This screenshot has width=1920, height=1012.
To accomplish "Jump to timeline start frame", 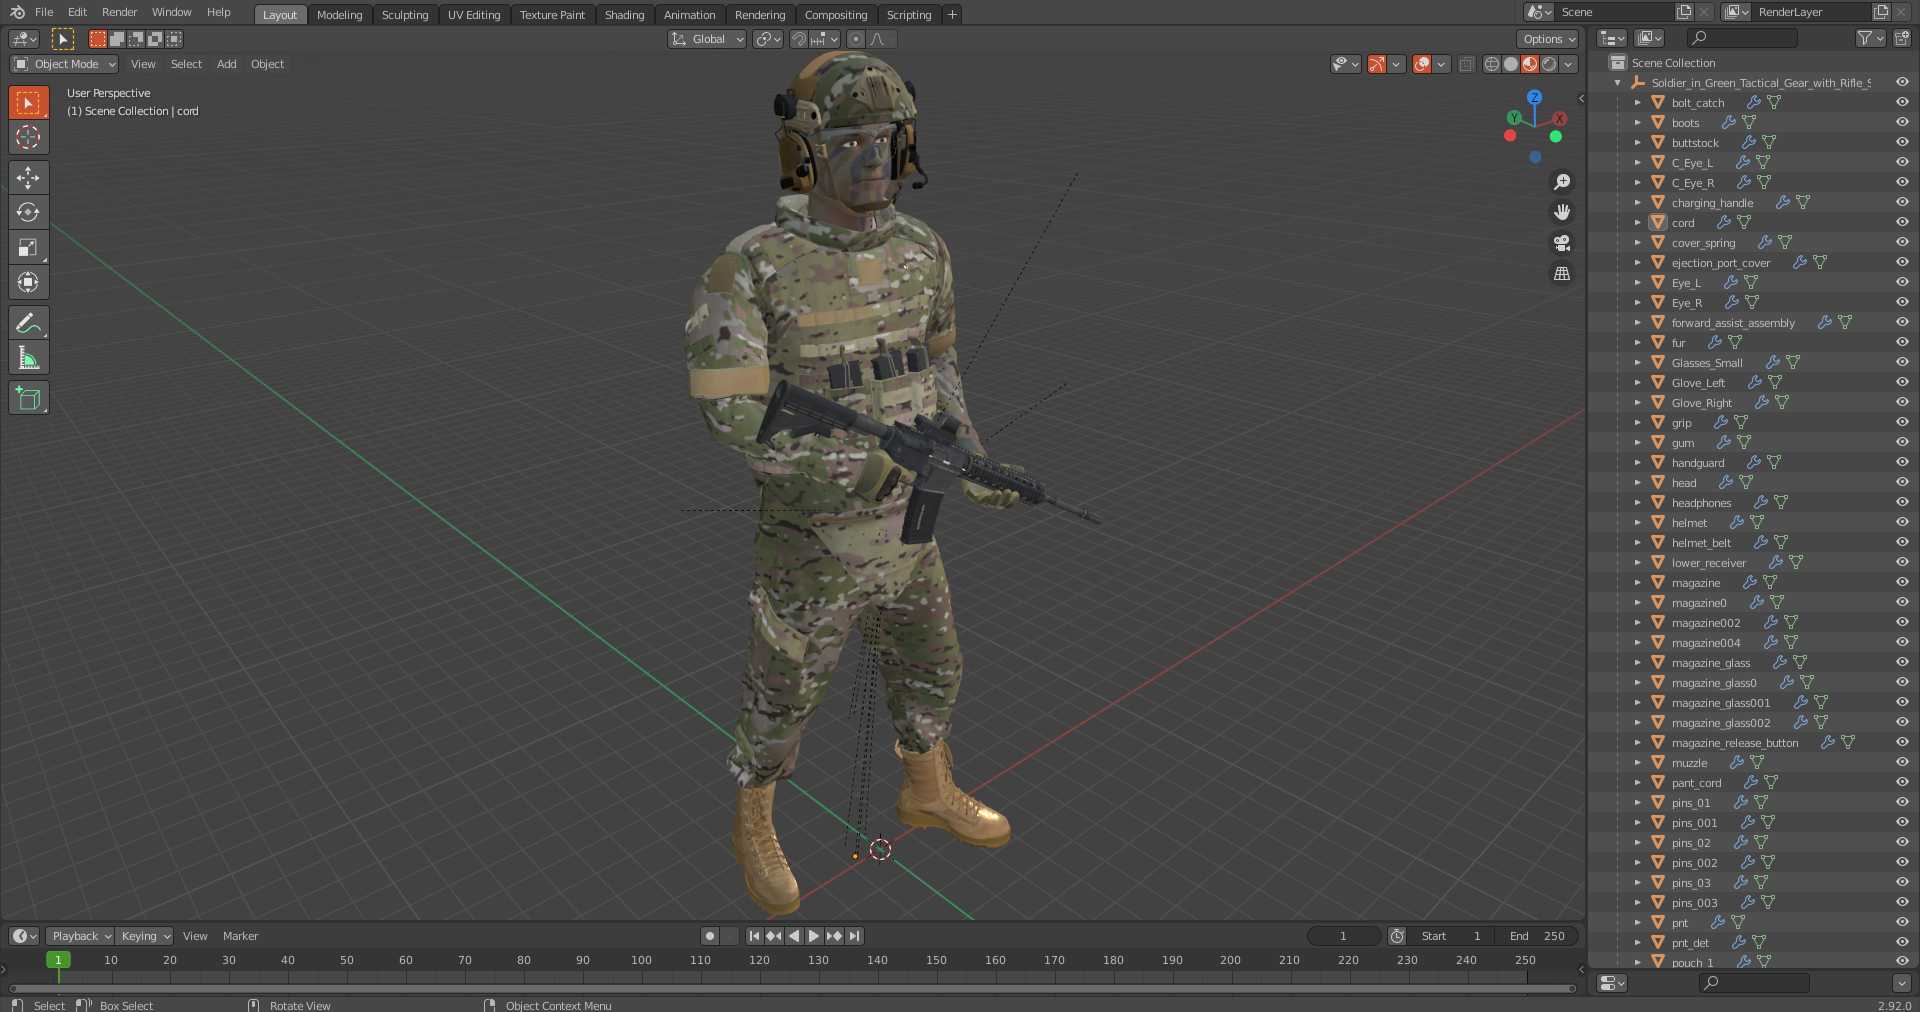I will click(x=754, y=936).
